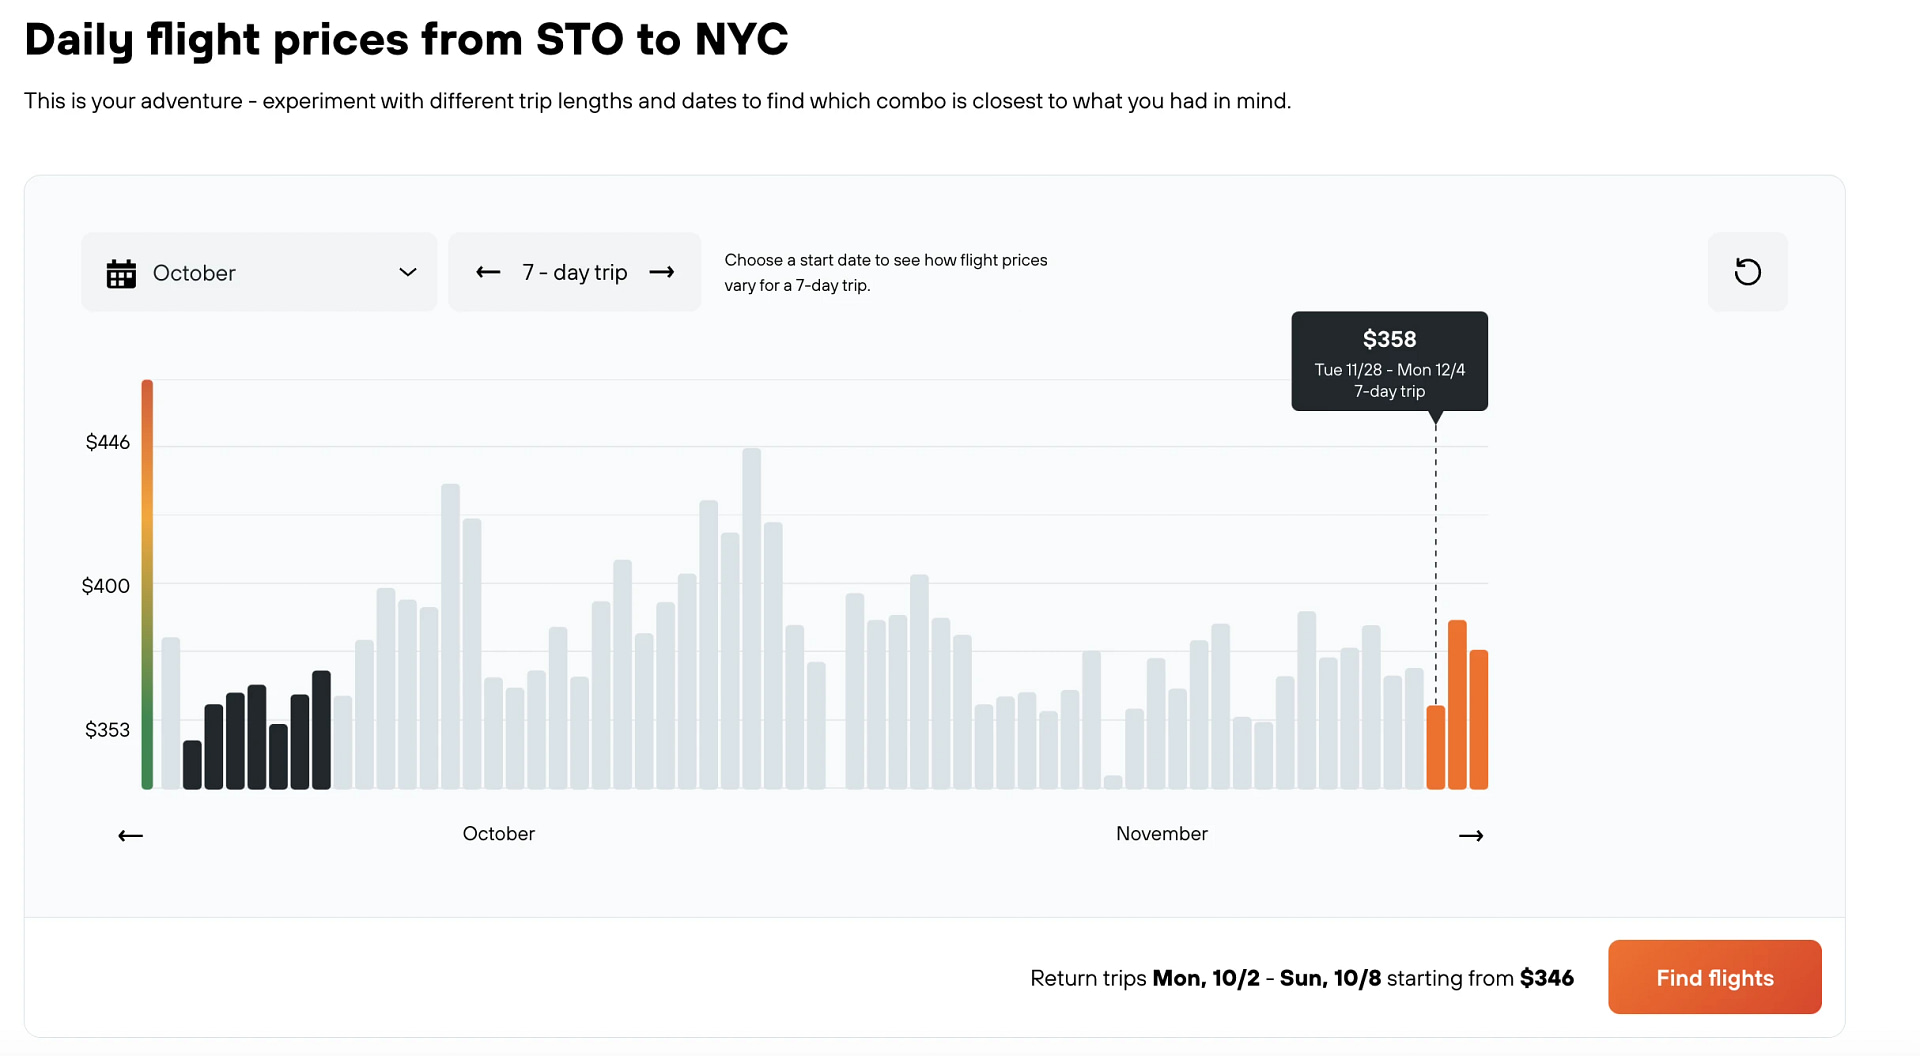Decrease trip length with left arrow
This screenshot has width=1920, height=1056.
coord(488,272)
